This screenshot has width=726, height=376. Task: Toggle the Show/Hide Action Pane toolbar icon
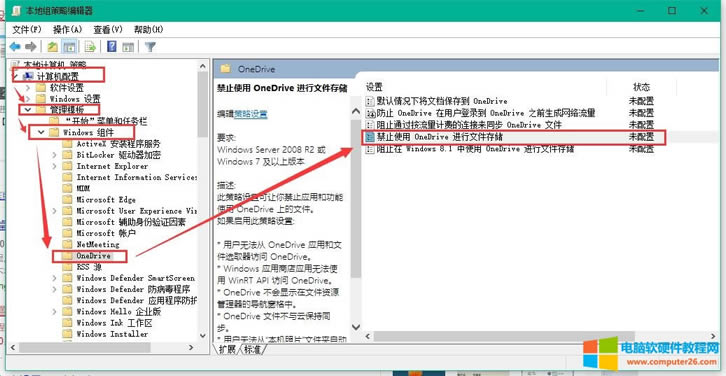128,46
